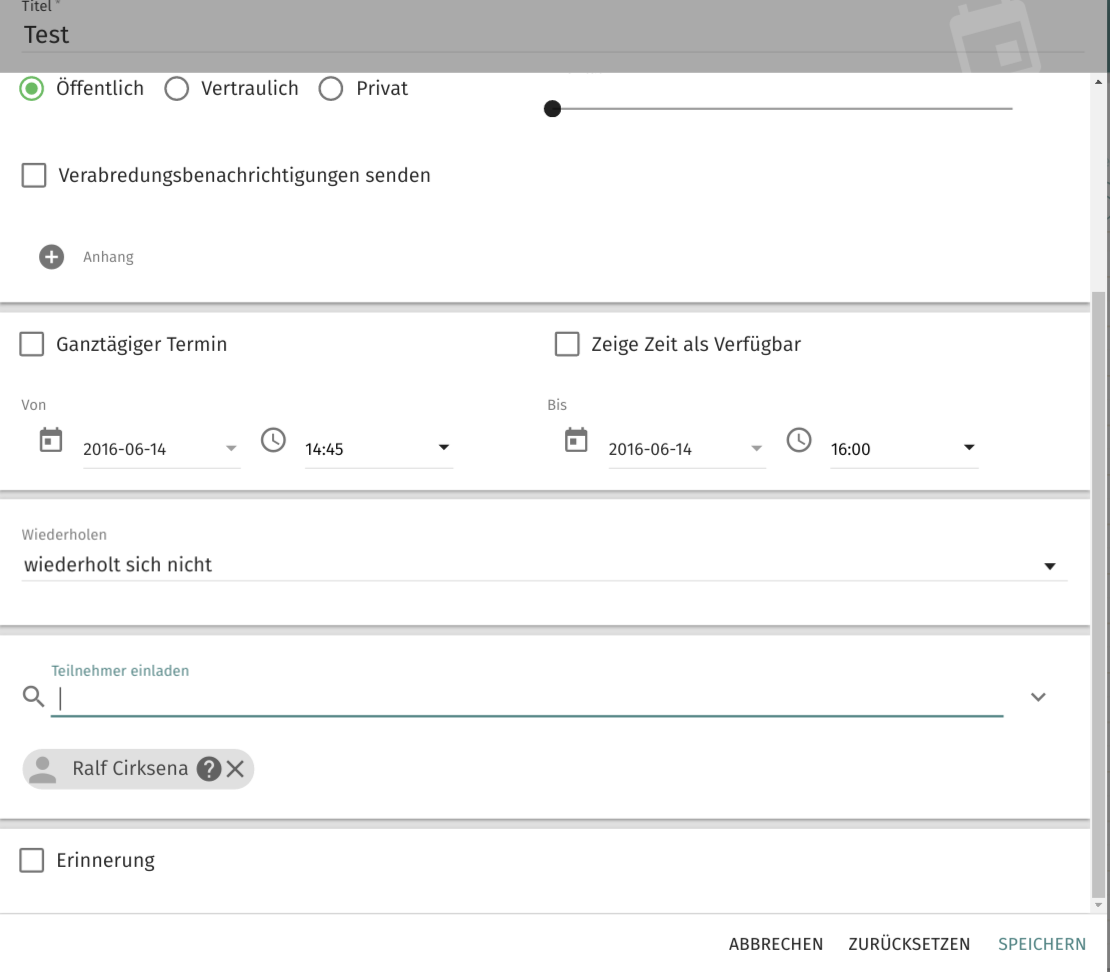This screenshot has width=1110, height=972.
Task: Click the clock icon beside 16:00
Action: 799,440
